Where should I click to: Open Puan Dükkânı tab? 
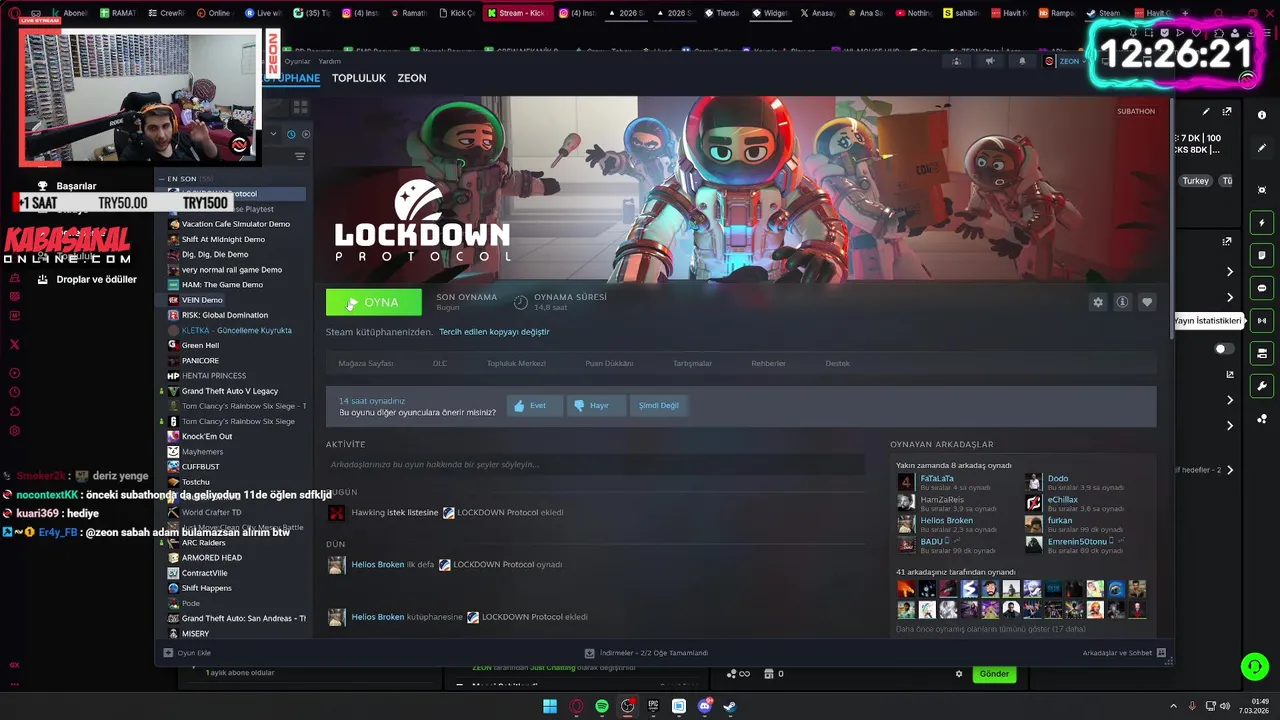pos(609,363)
